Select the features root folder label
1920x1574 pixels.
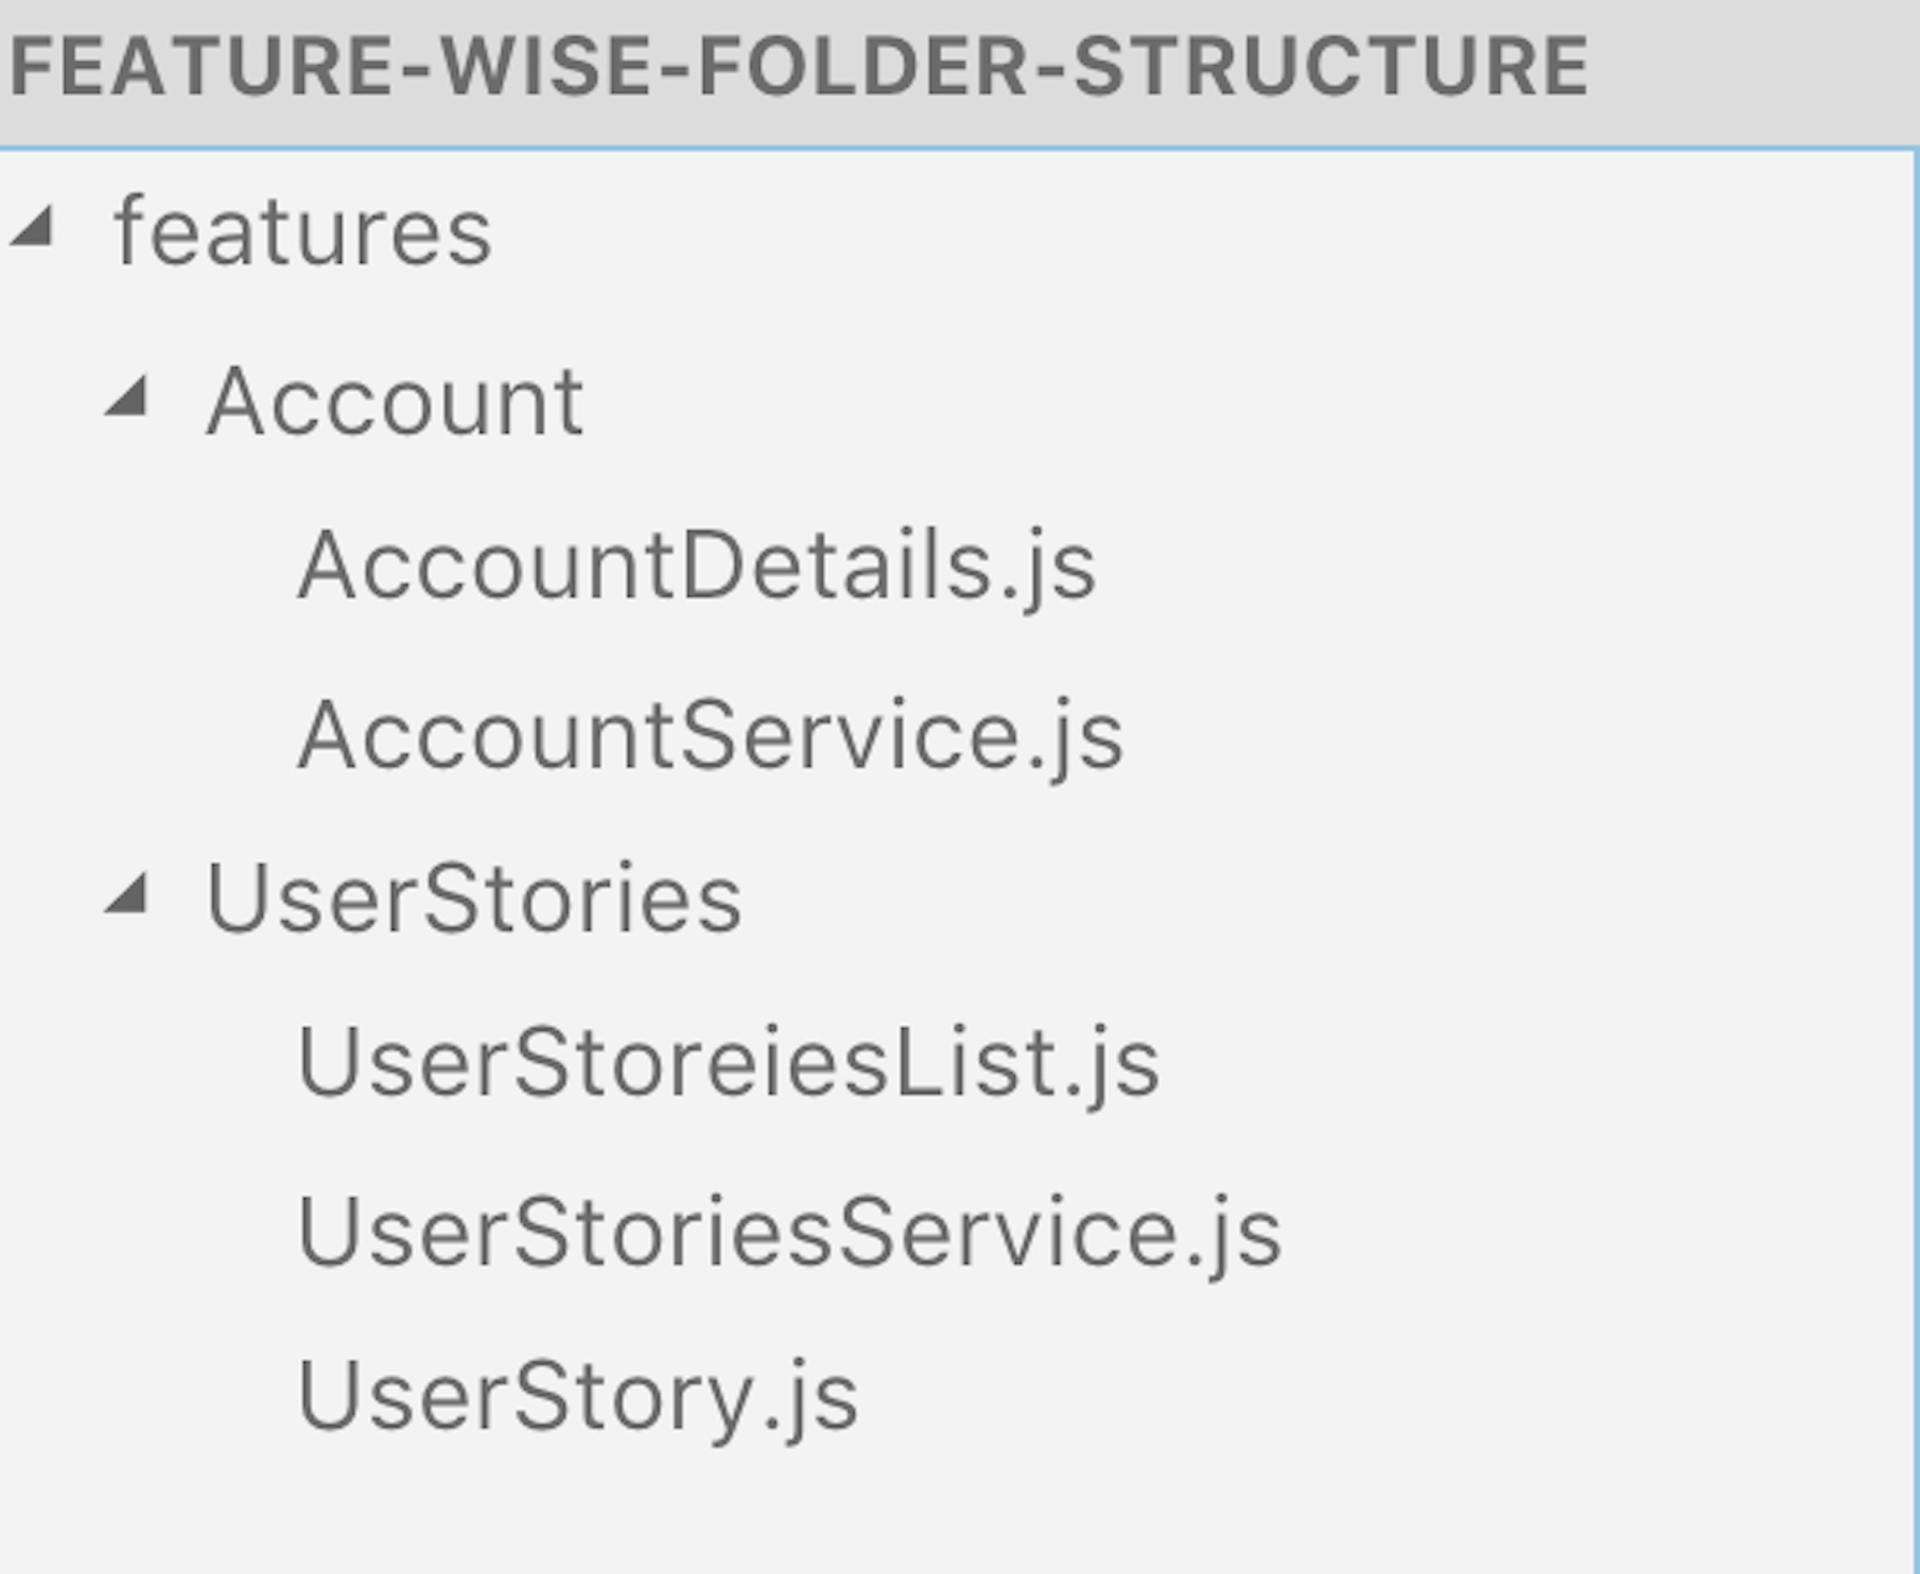coord(303,232)
